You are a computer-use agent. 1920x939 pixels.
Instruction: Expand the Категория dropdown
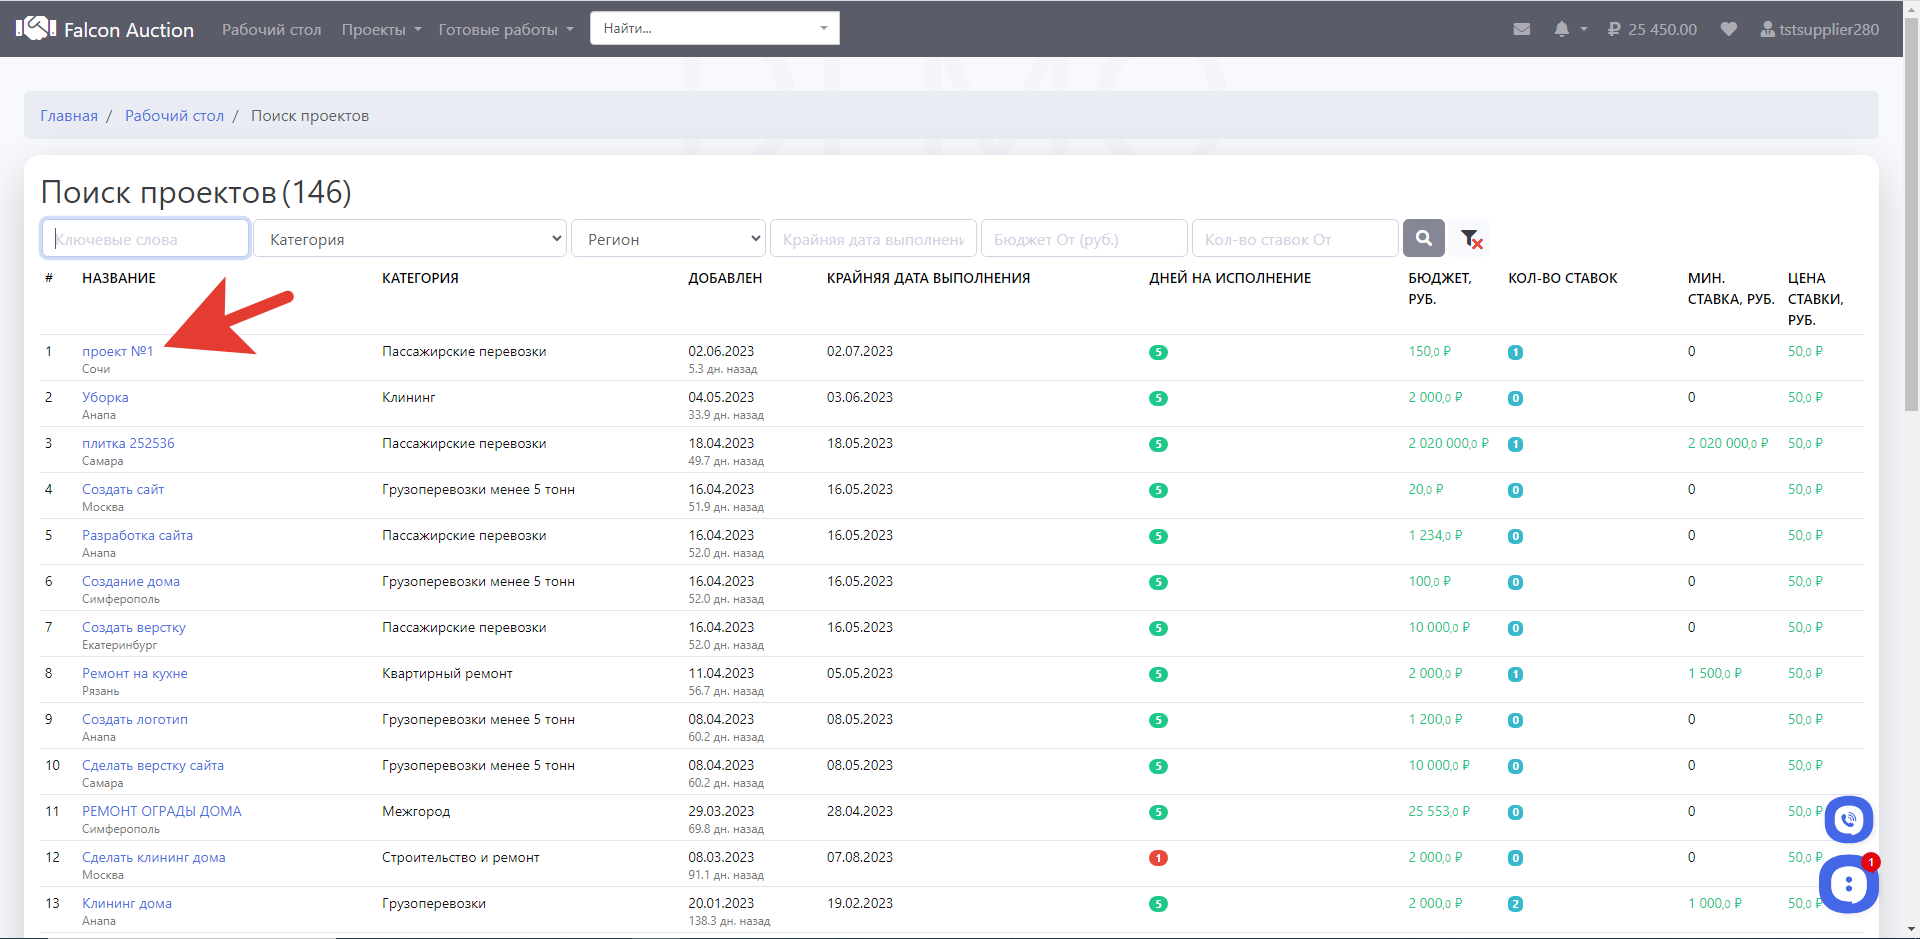point(410,239)
